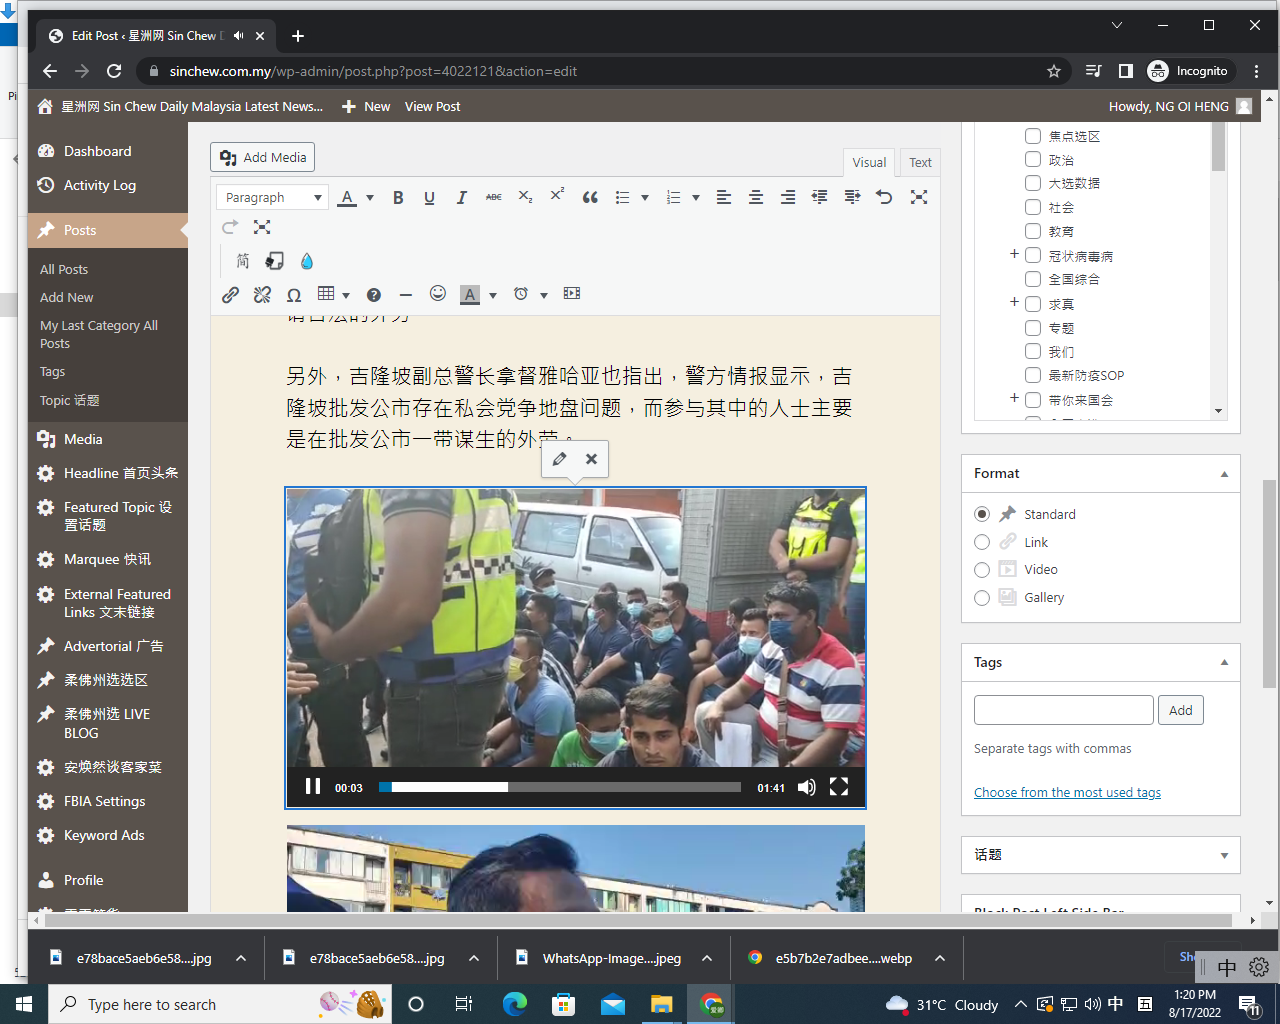This screenshot has height=1024, width=1280.
Task: Click the video progress bar
Action: [560, 788]
